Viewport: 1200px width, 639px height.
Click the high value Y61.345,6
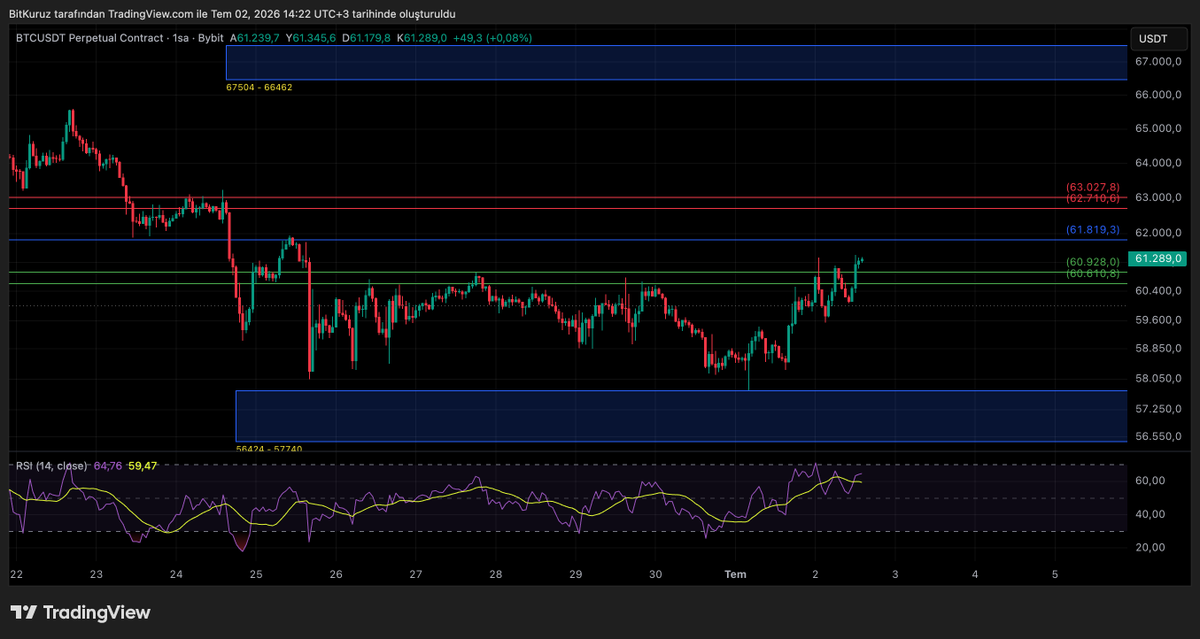(x=312, y=38)
